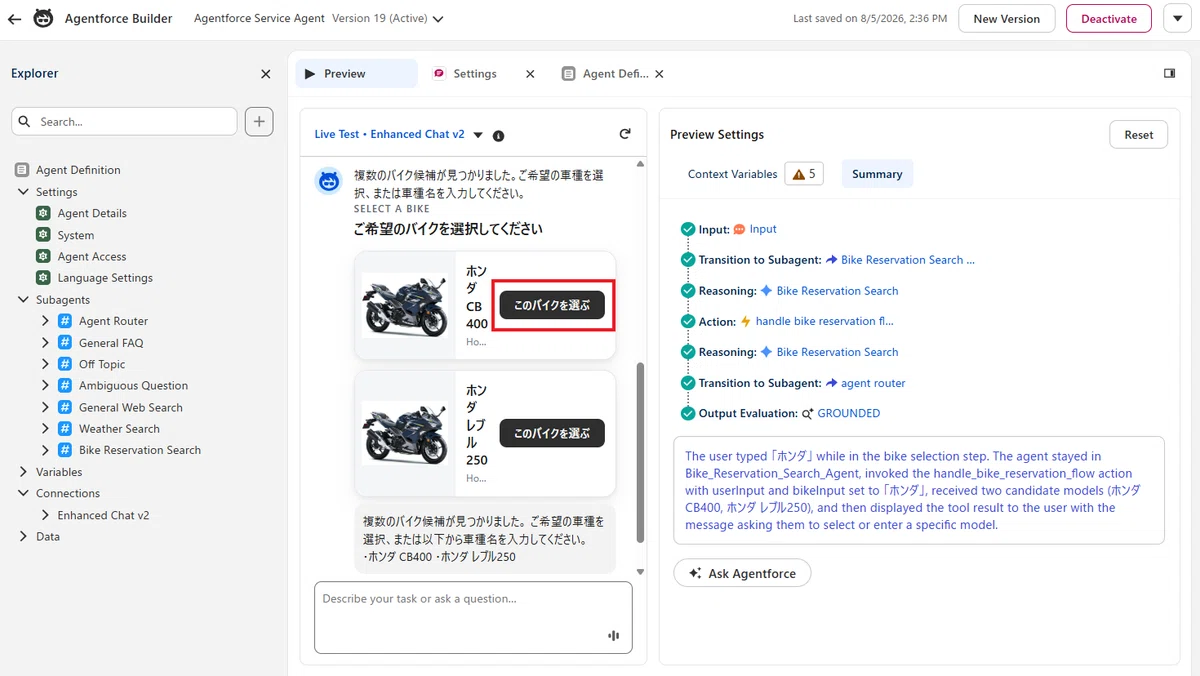The height and width of the screenshot is (676, 1200).
Task: Close the Settings tab
Action: click(x=530, y=74)
